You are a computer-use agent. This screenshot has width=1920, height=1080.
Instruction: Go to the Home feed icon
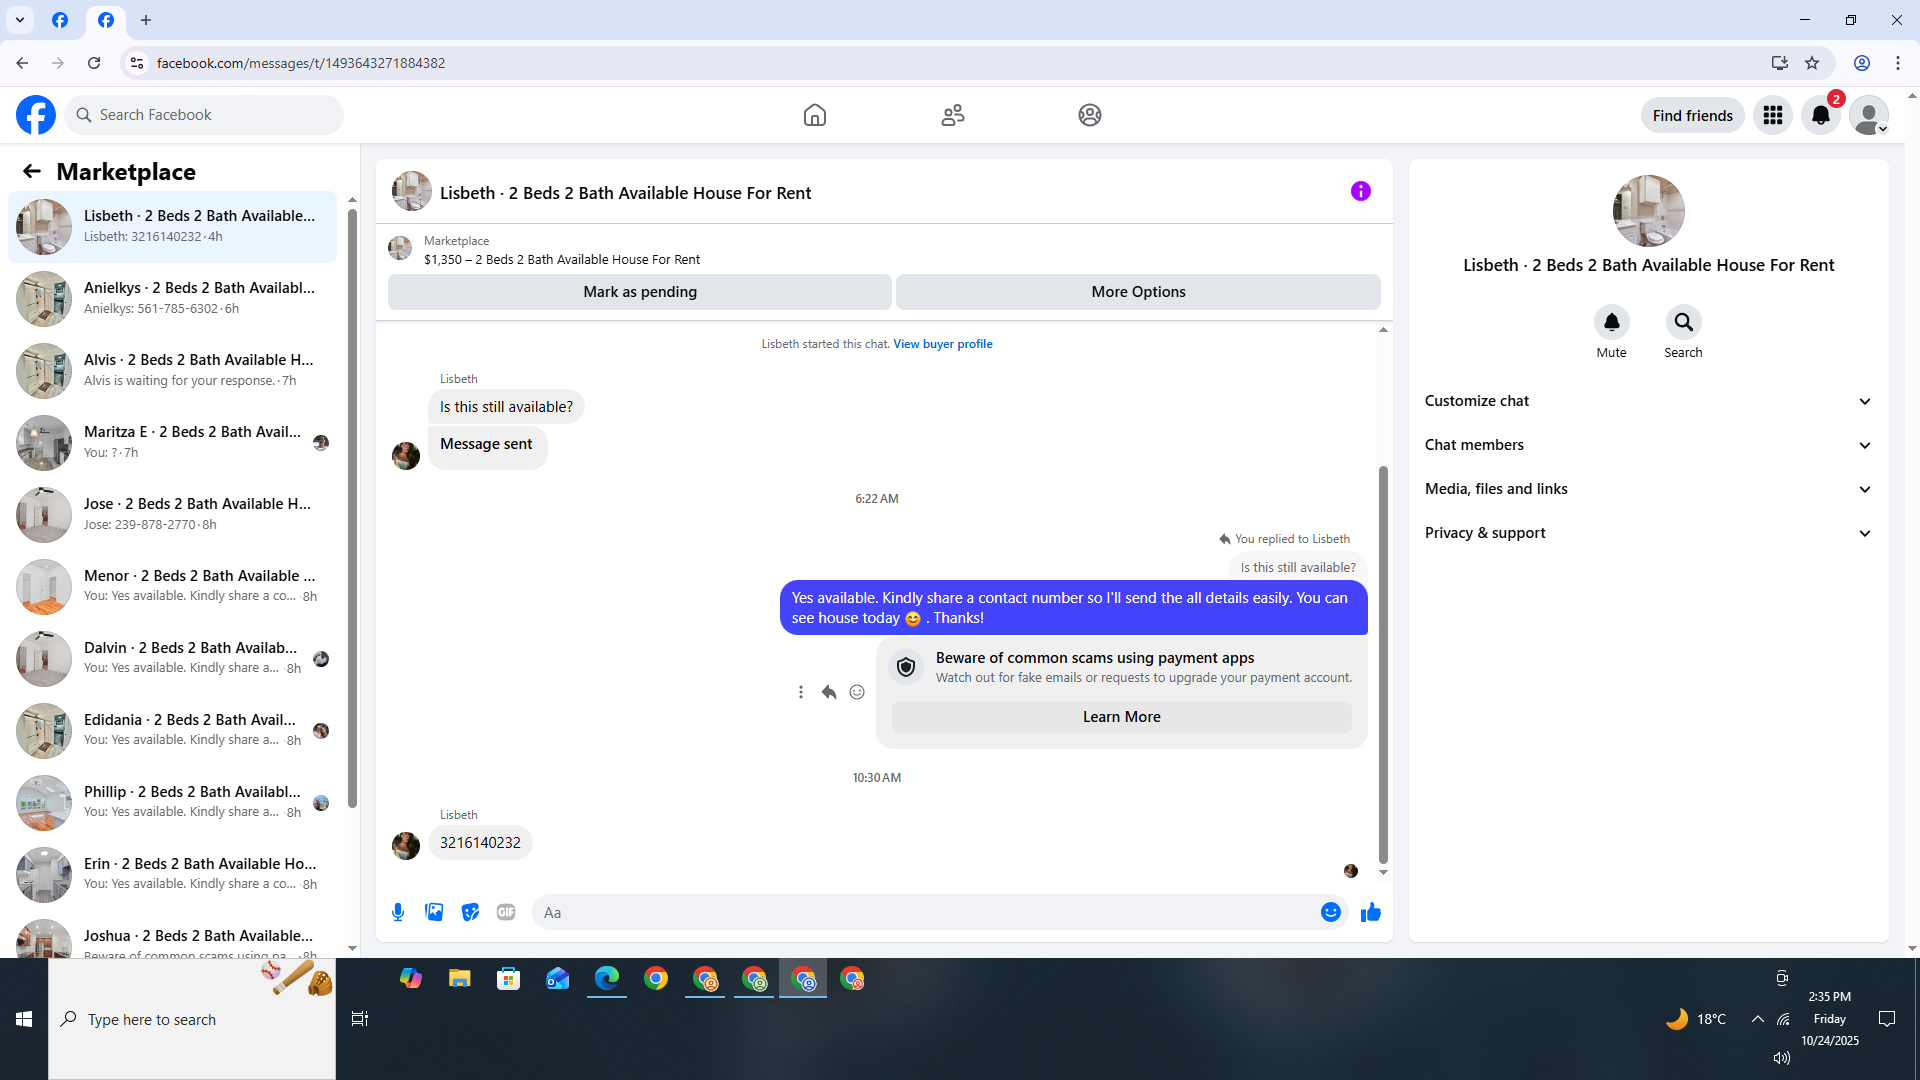tap(815, 115)
